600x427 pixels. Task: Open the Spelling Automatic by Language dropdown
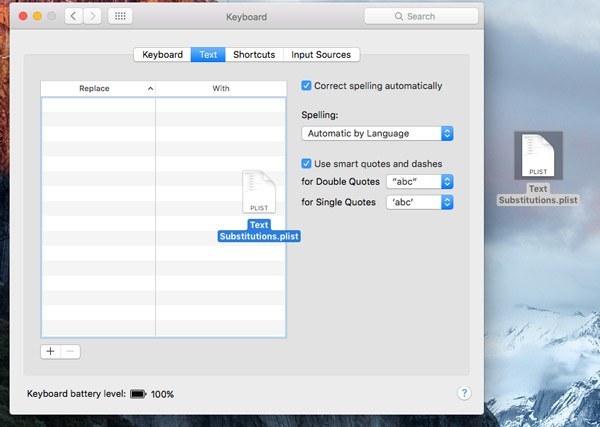377,134
